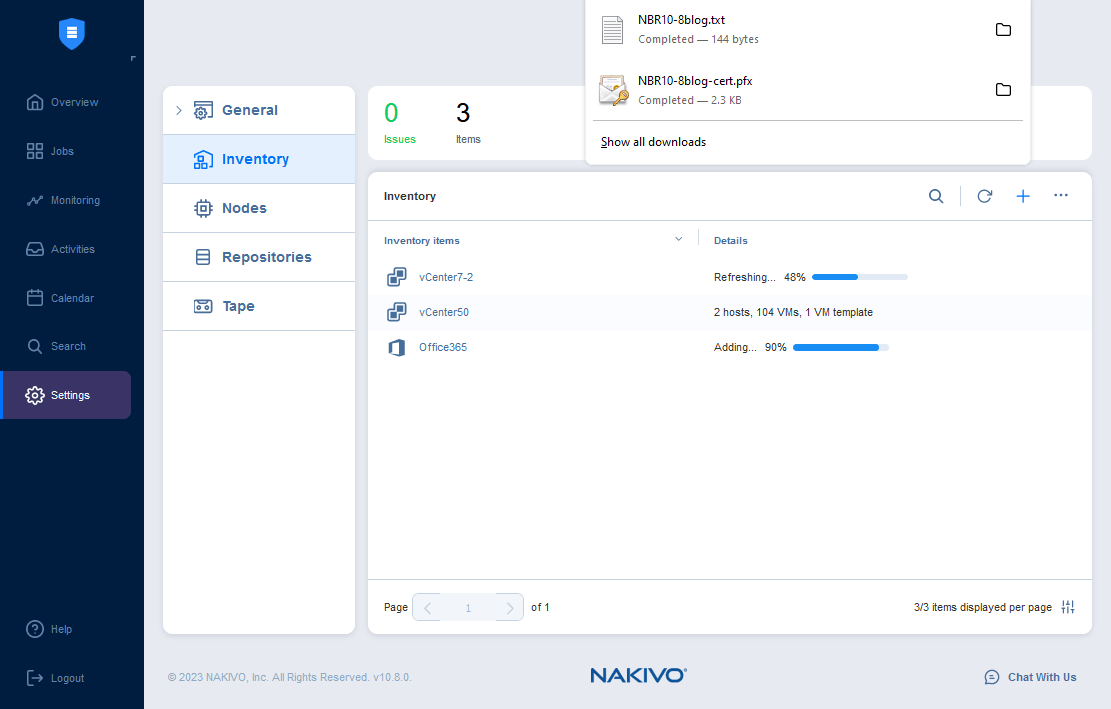Click the Office365 adding progress bar
This screenshot has width=1111, height=709.
841,347
